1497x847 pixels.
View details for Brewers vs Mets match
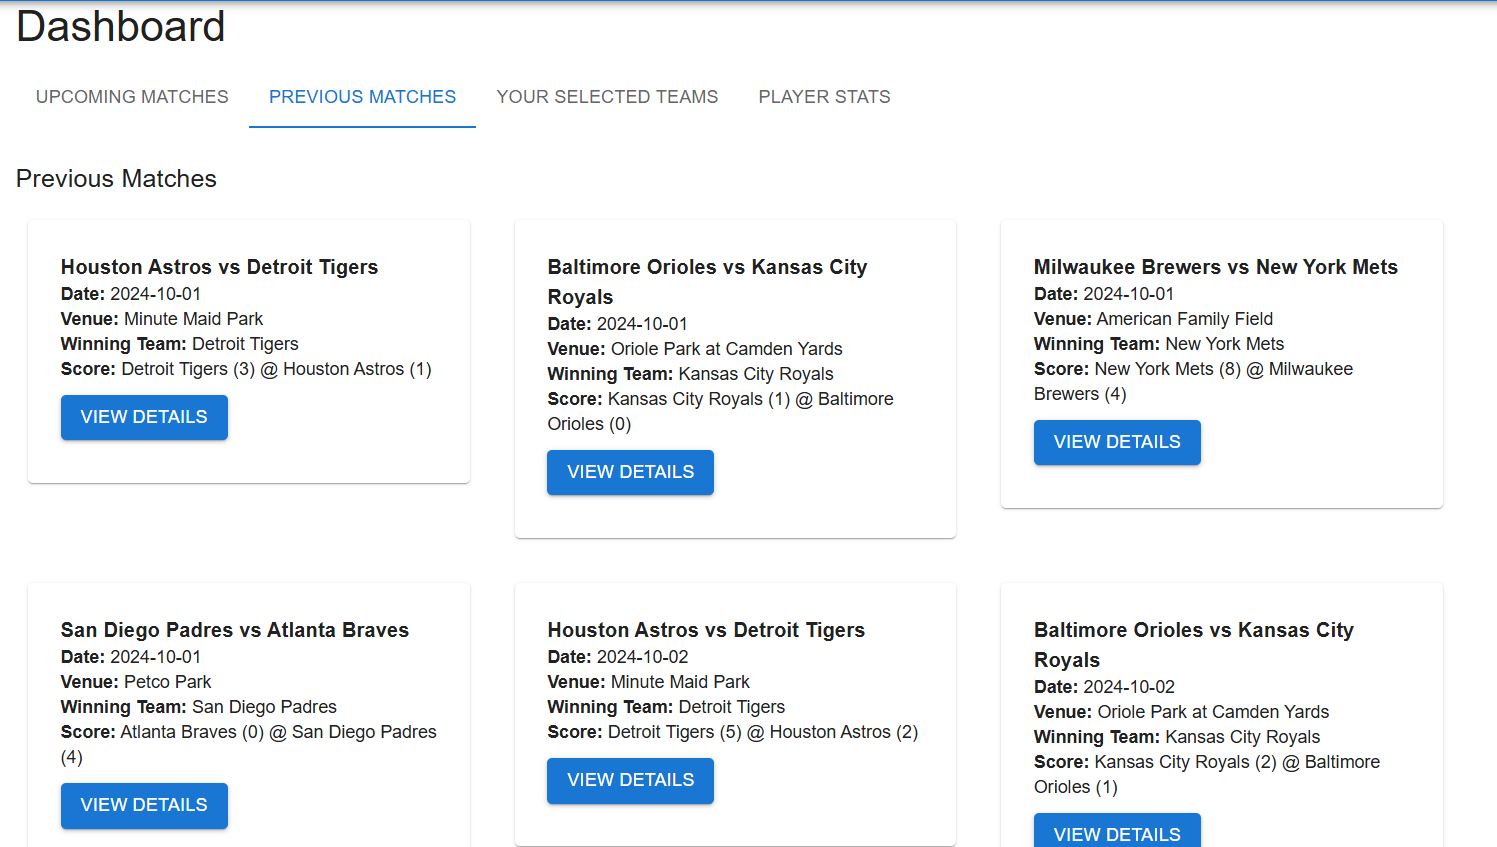tap(1117, 442)
